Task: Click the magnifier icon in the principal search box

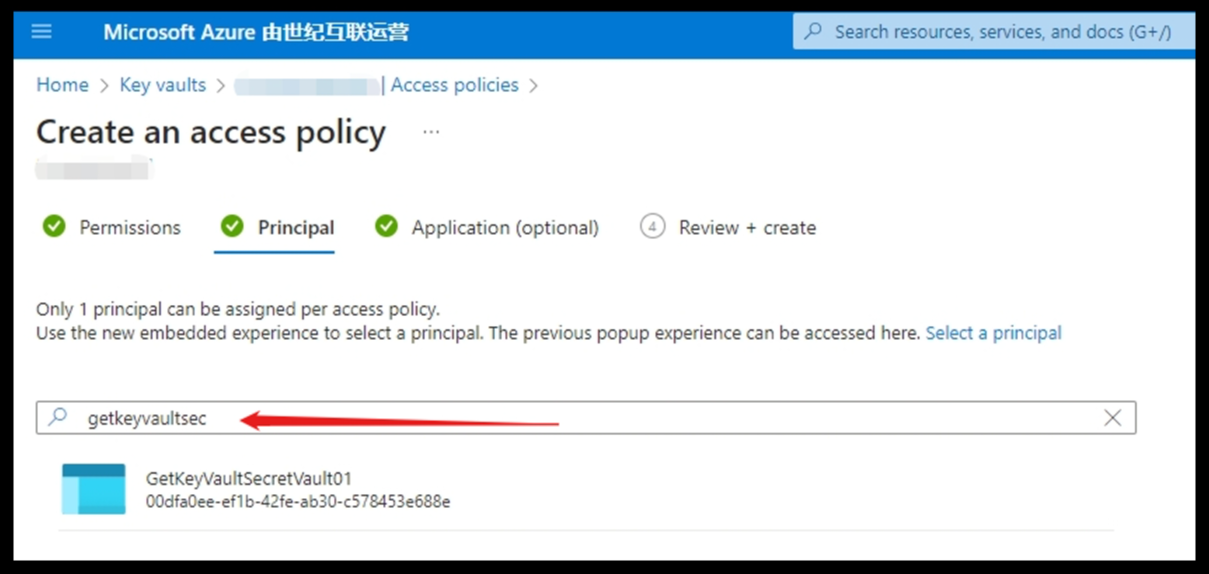Action: 58,418
